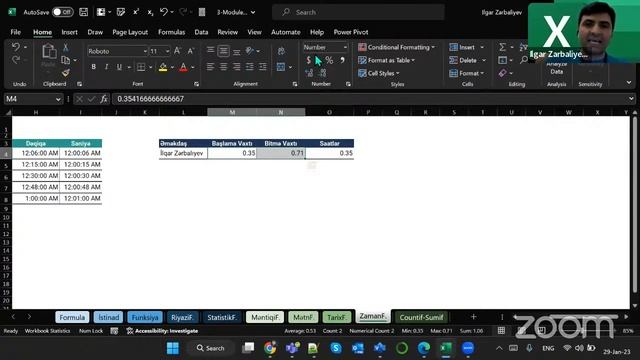Open the Name Box dropdown for M4

pos(58,99)
